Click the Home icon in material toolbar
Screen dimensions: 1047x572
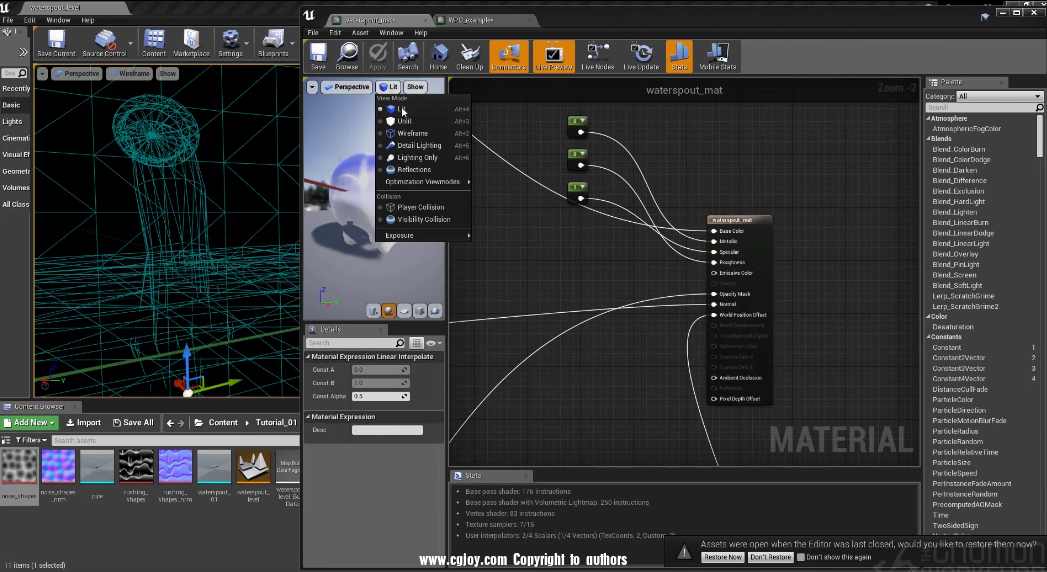coord(438,56)
